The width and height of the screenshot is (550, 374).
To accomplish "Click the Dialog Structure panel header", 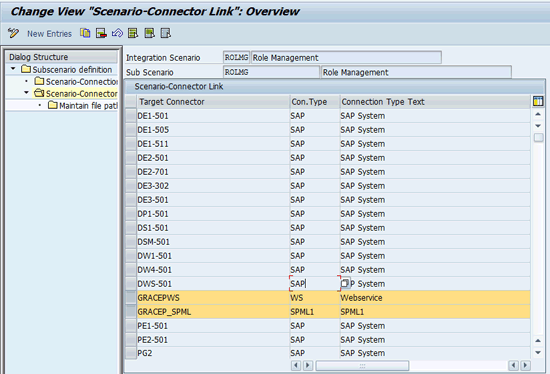I will click(x=62, y=57).
